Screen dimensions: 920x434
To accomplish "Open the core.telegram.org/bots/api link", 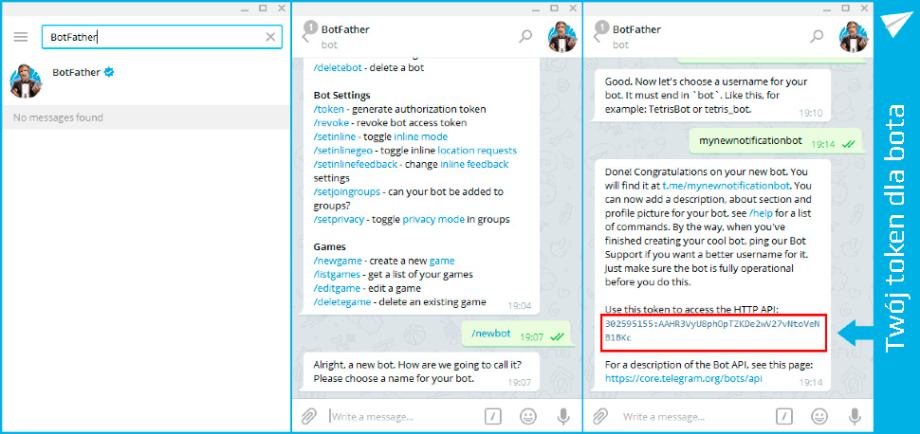I will (684, 379).
